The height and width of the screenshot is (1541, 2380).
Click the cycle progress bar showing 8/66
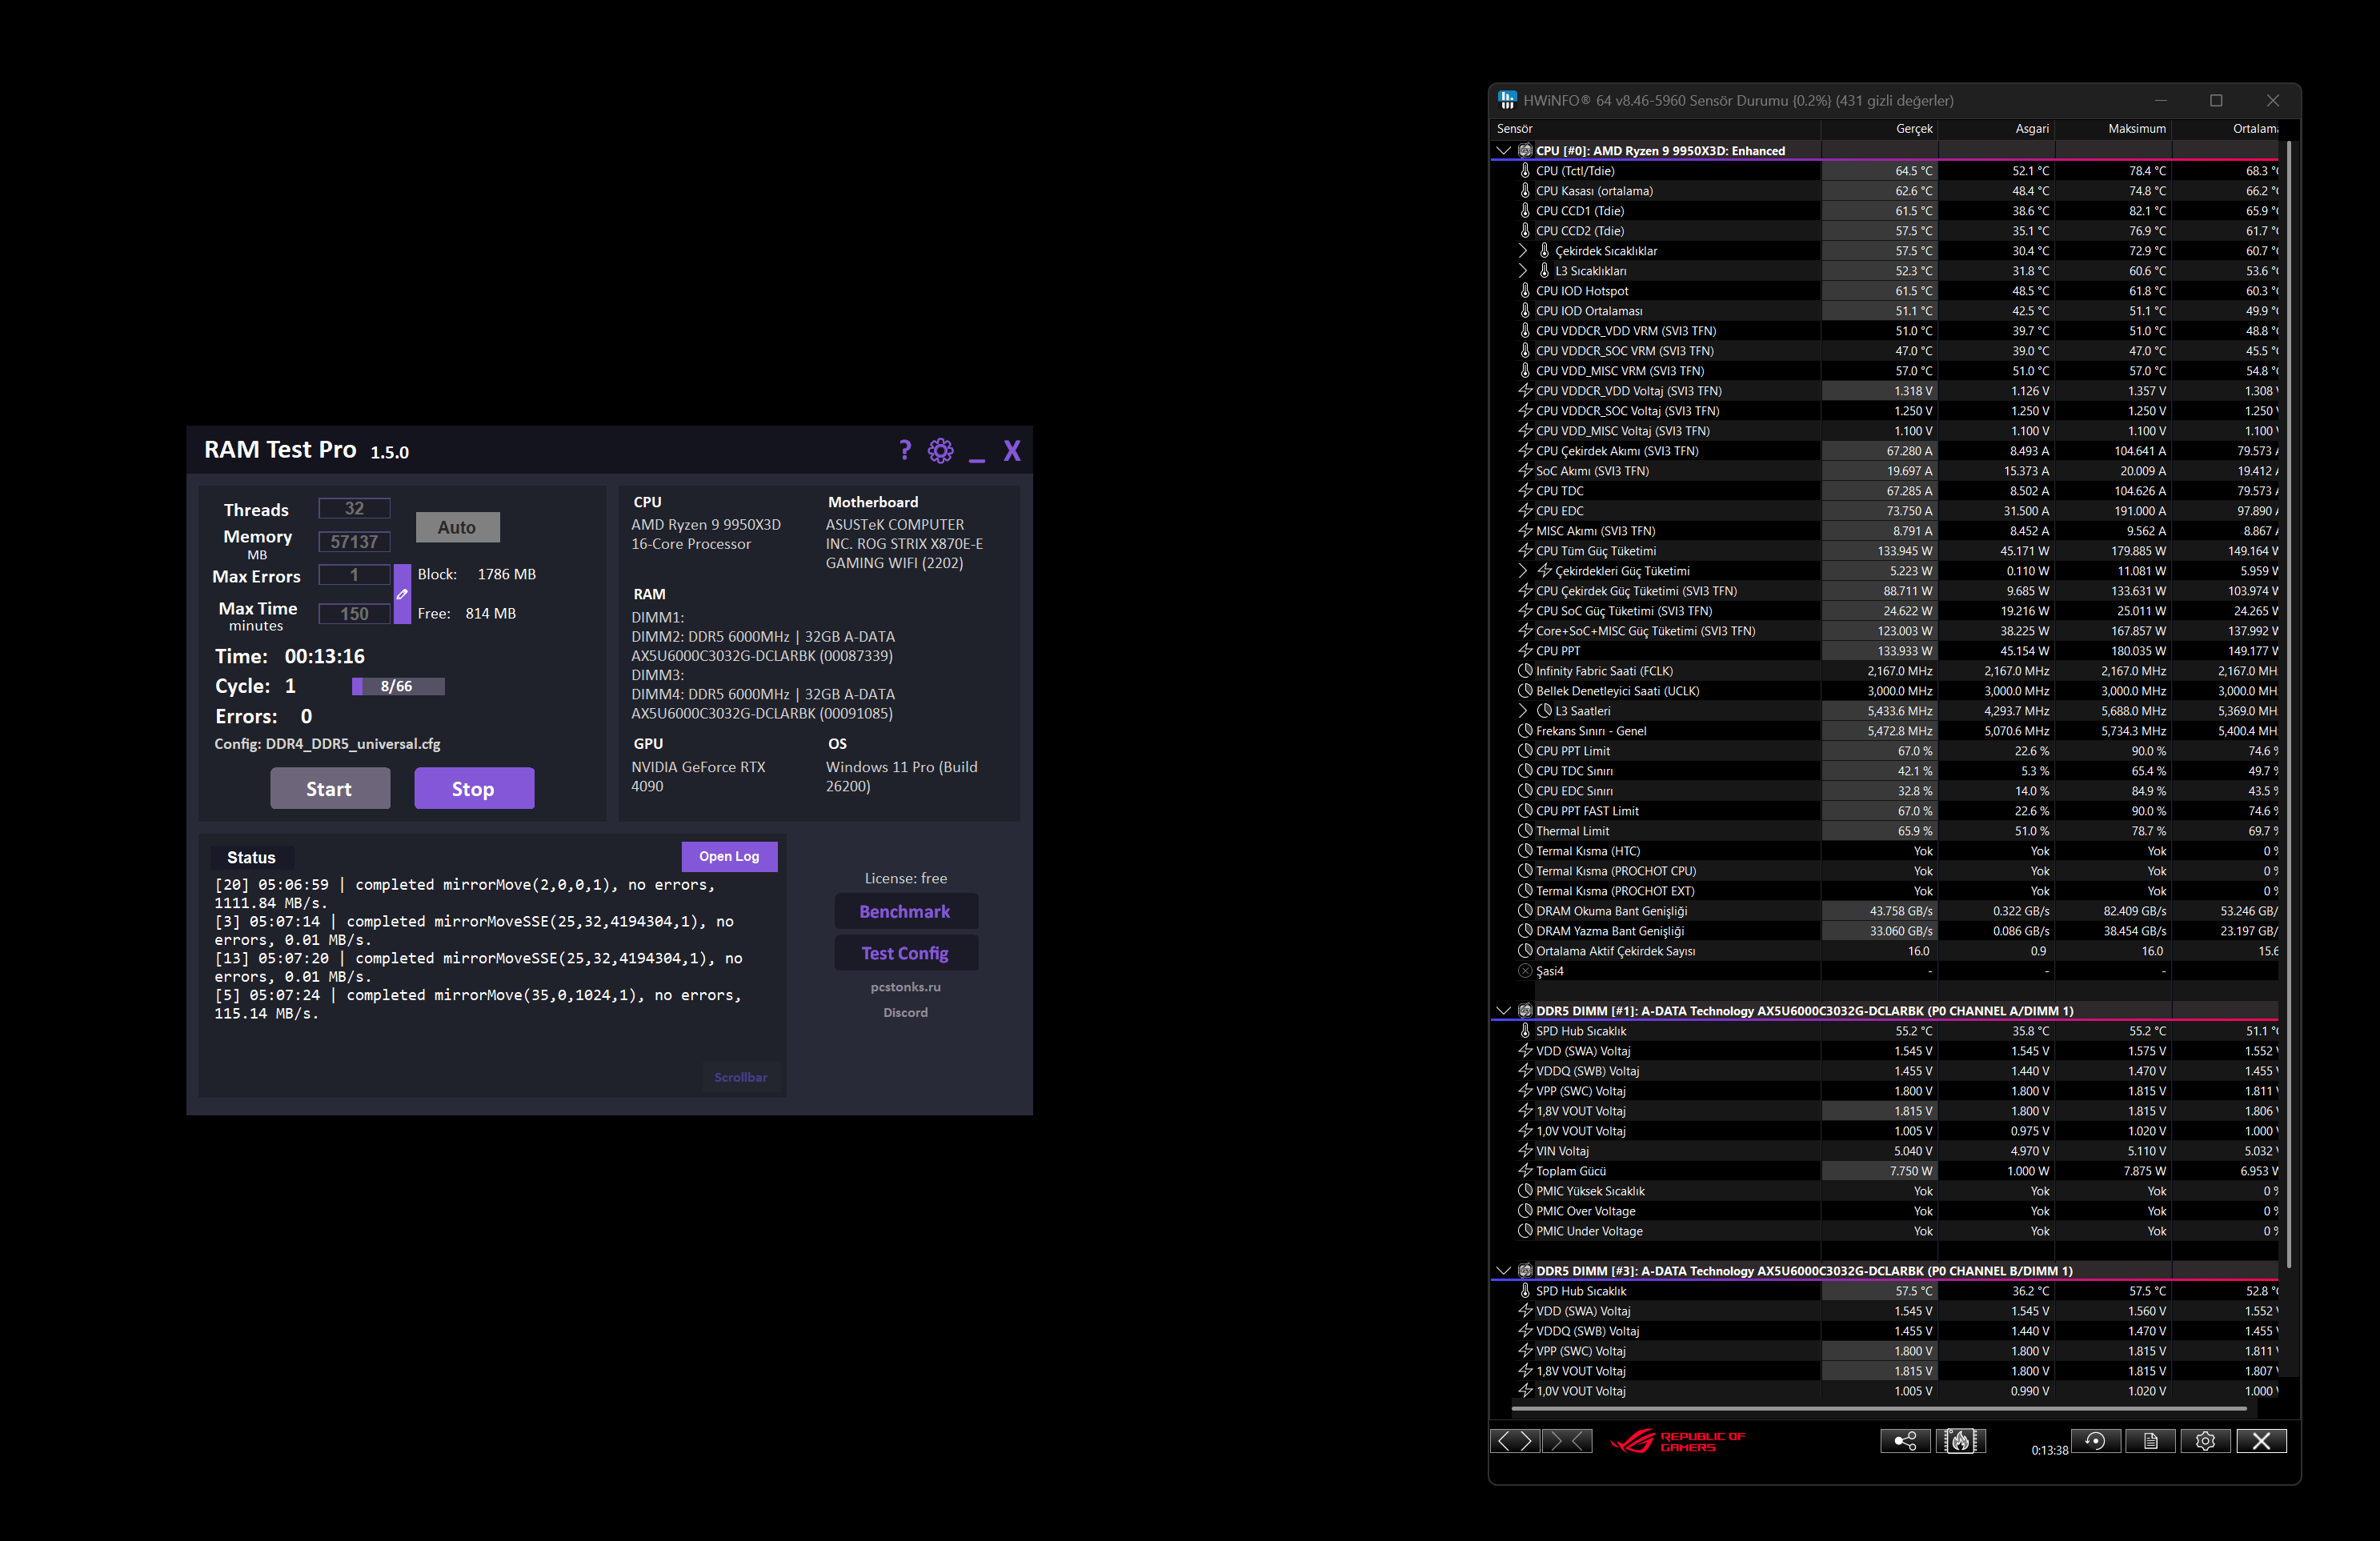(x=397, y=686)
